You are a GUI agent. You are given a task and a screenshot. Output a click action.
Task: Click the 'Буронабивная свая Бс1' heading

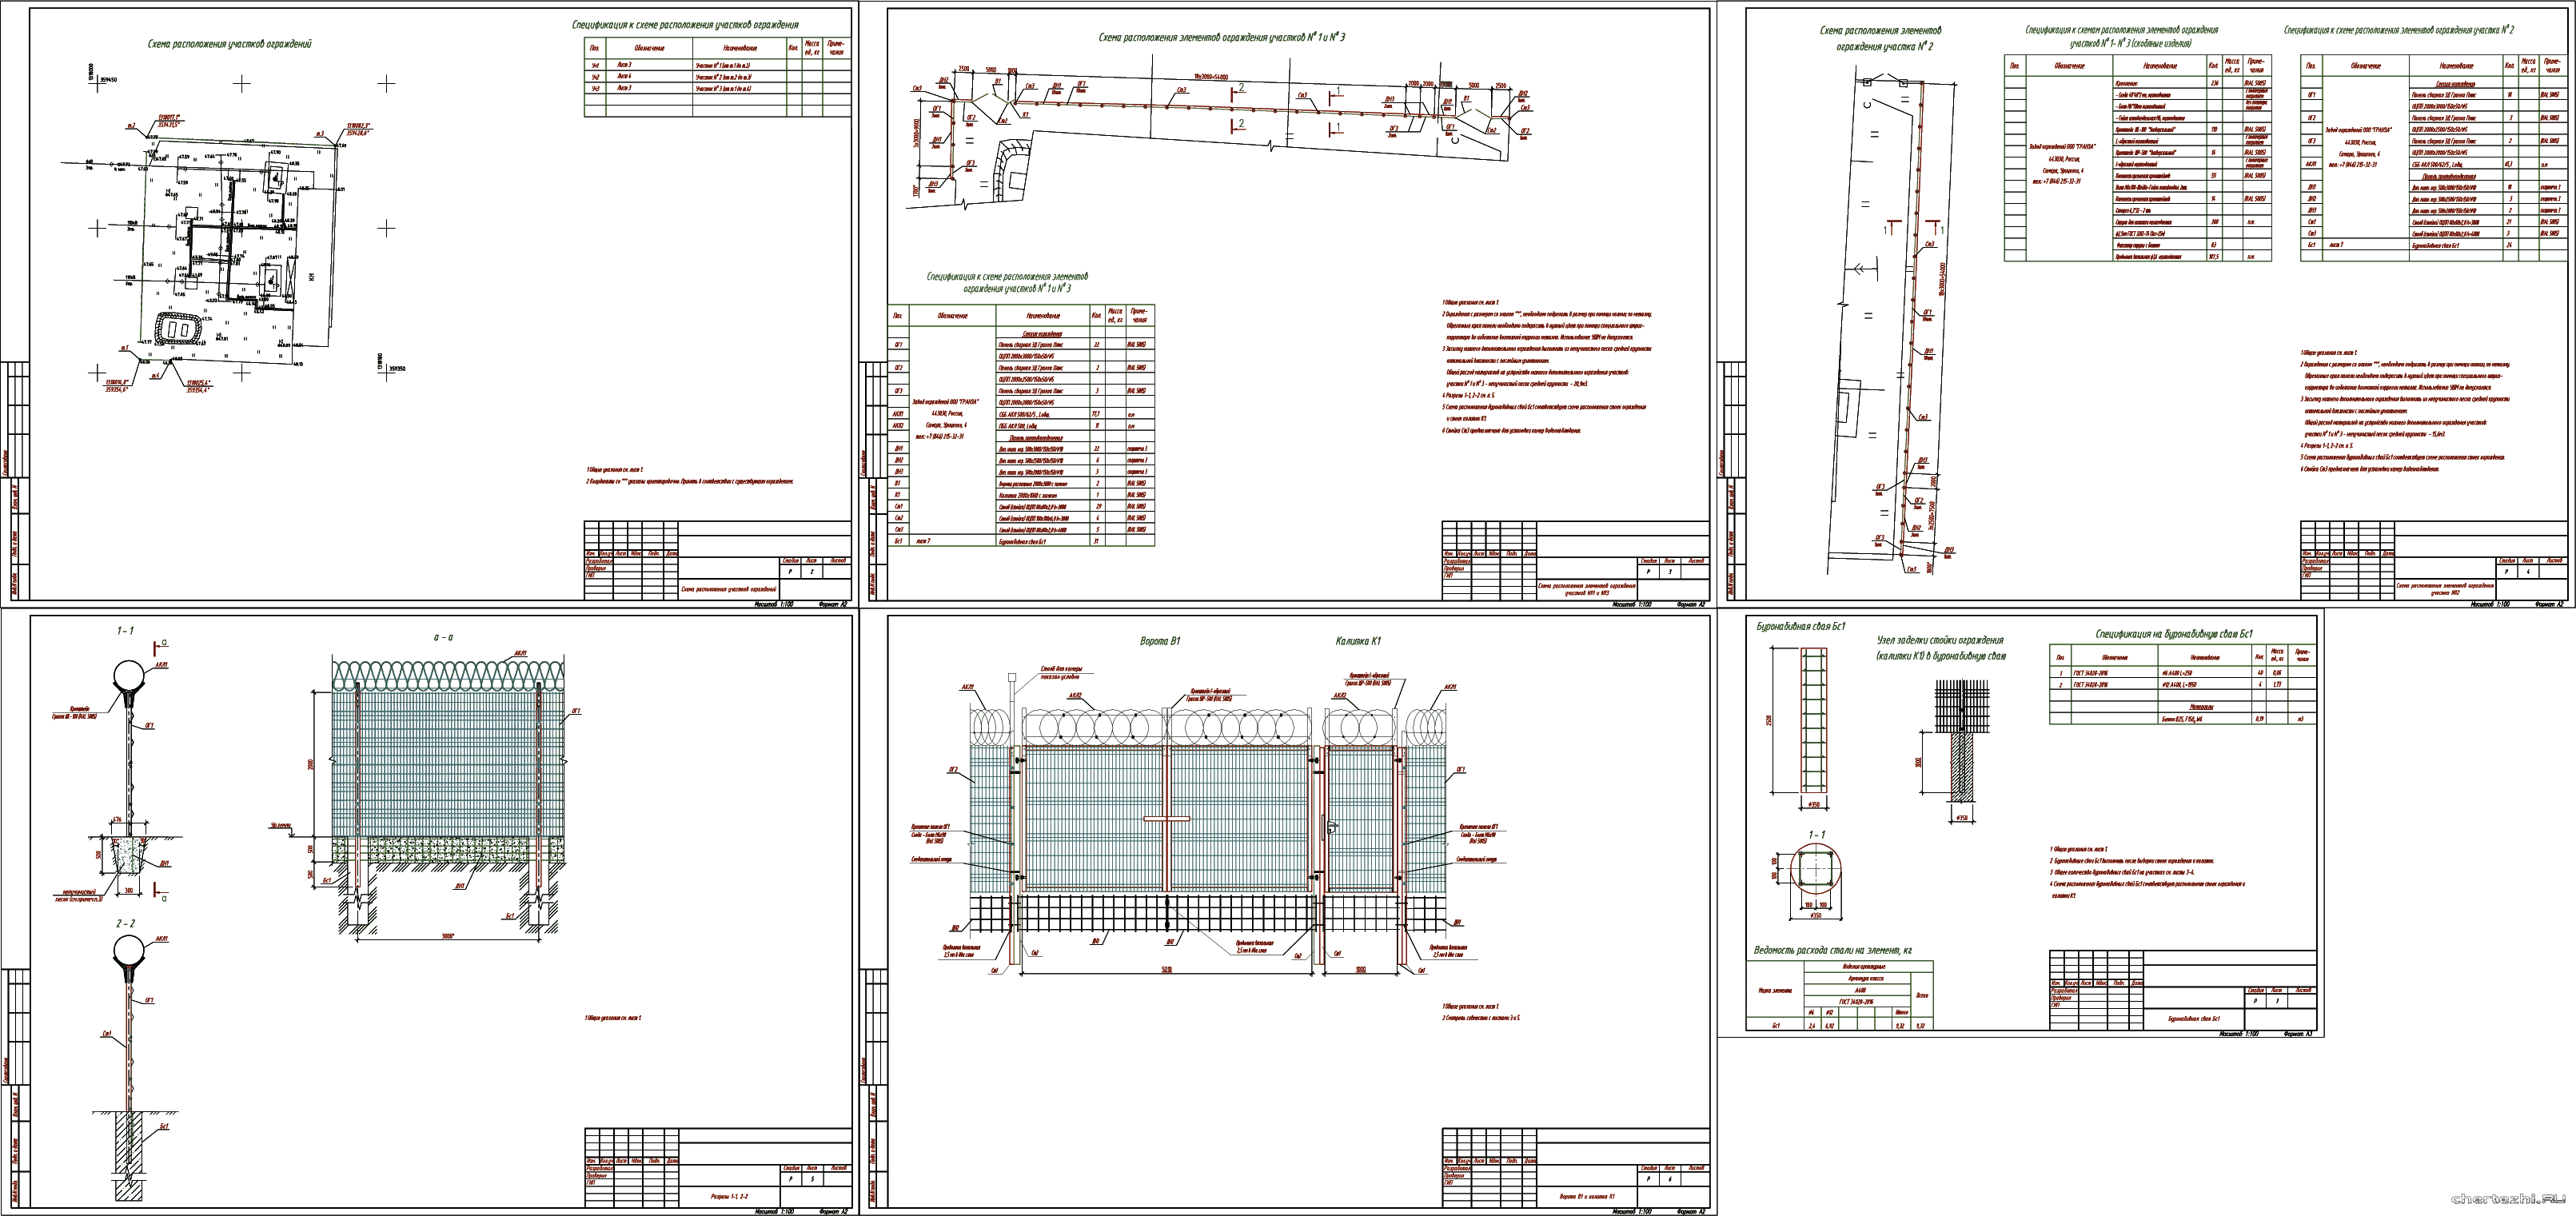point(1801,627)
